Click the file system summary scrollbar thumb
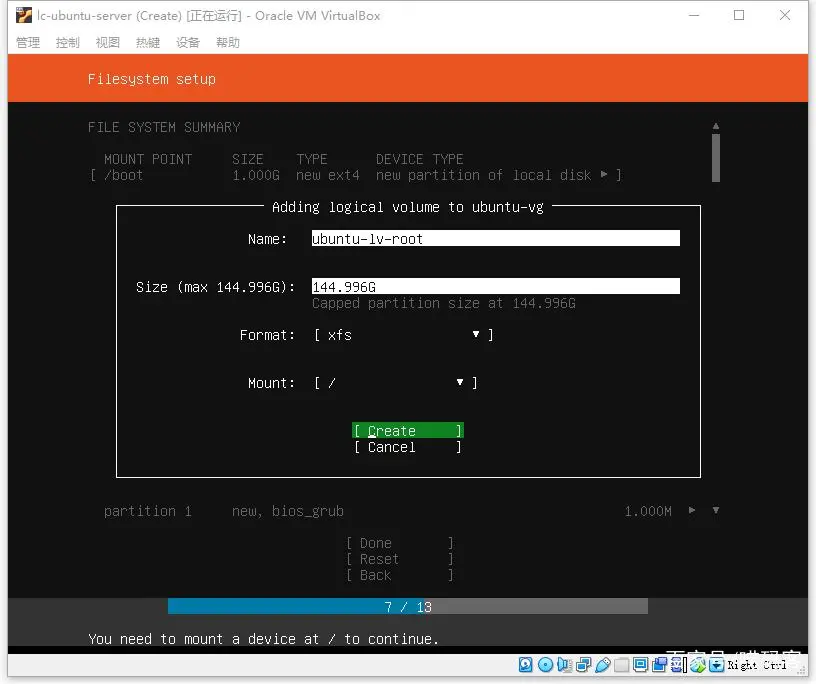816x684 pixels. tap(716, 158)
